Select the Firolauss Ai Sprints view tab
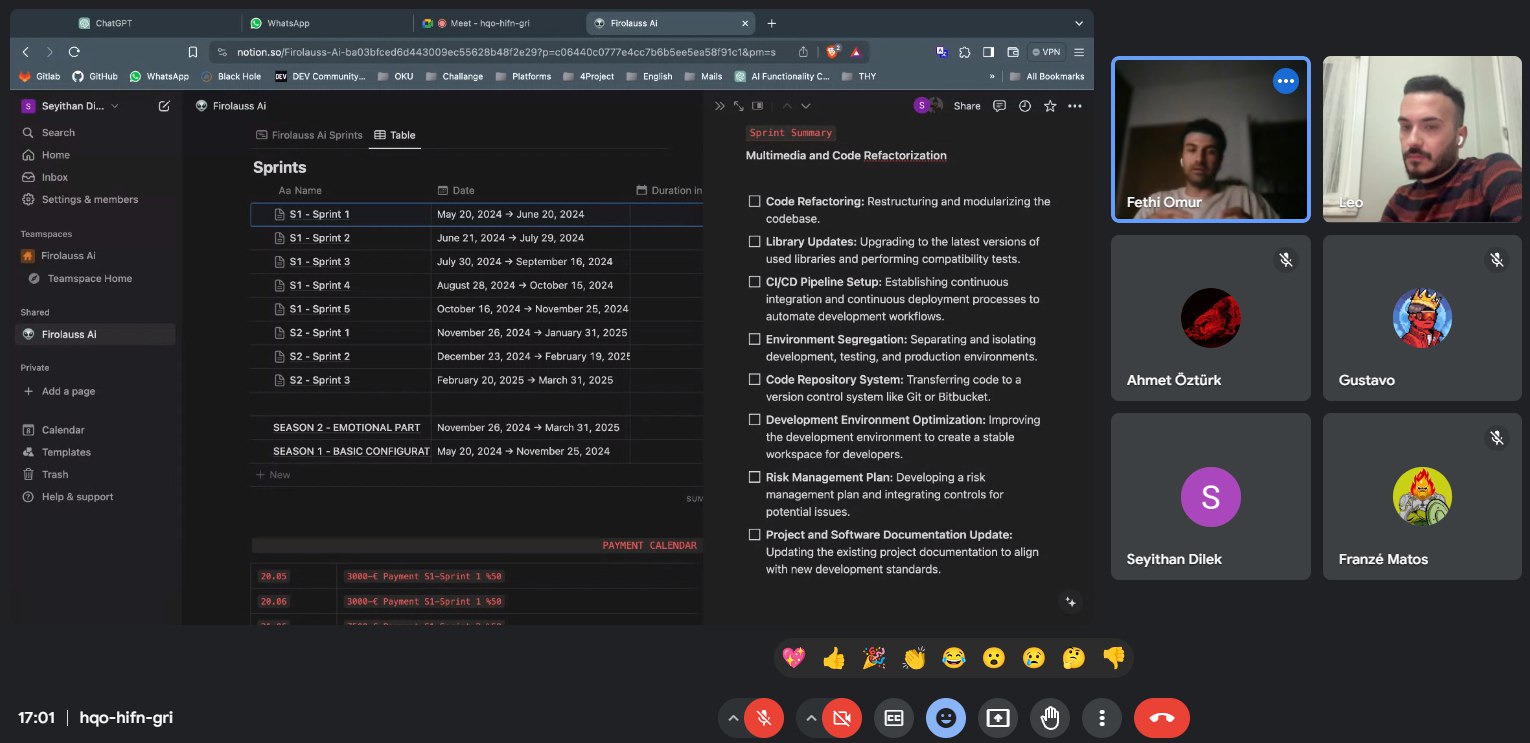 point(310,135)
